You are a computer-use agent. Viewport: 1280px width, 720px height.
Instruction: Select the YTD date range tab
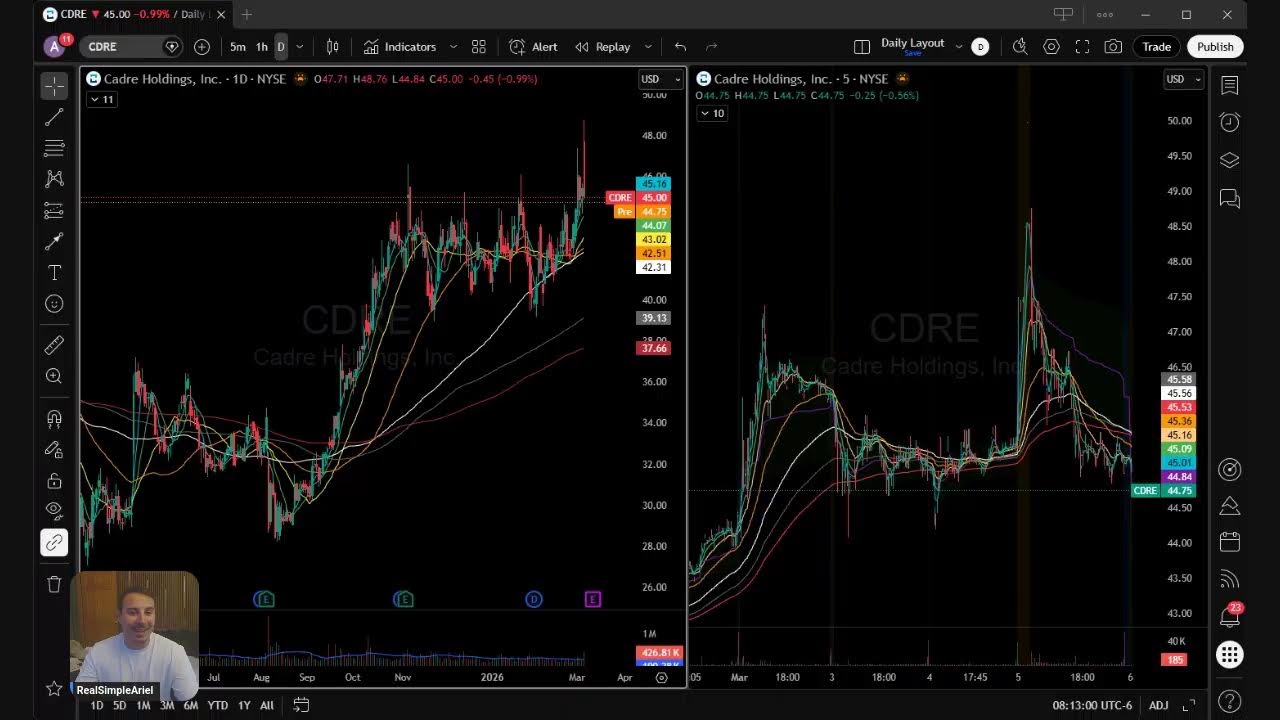217,705
